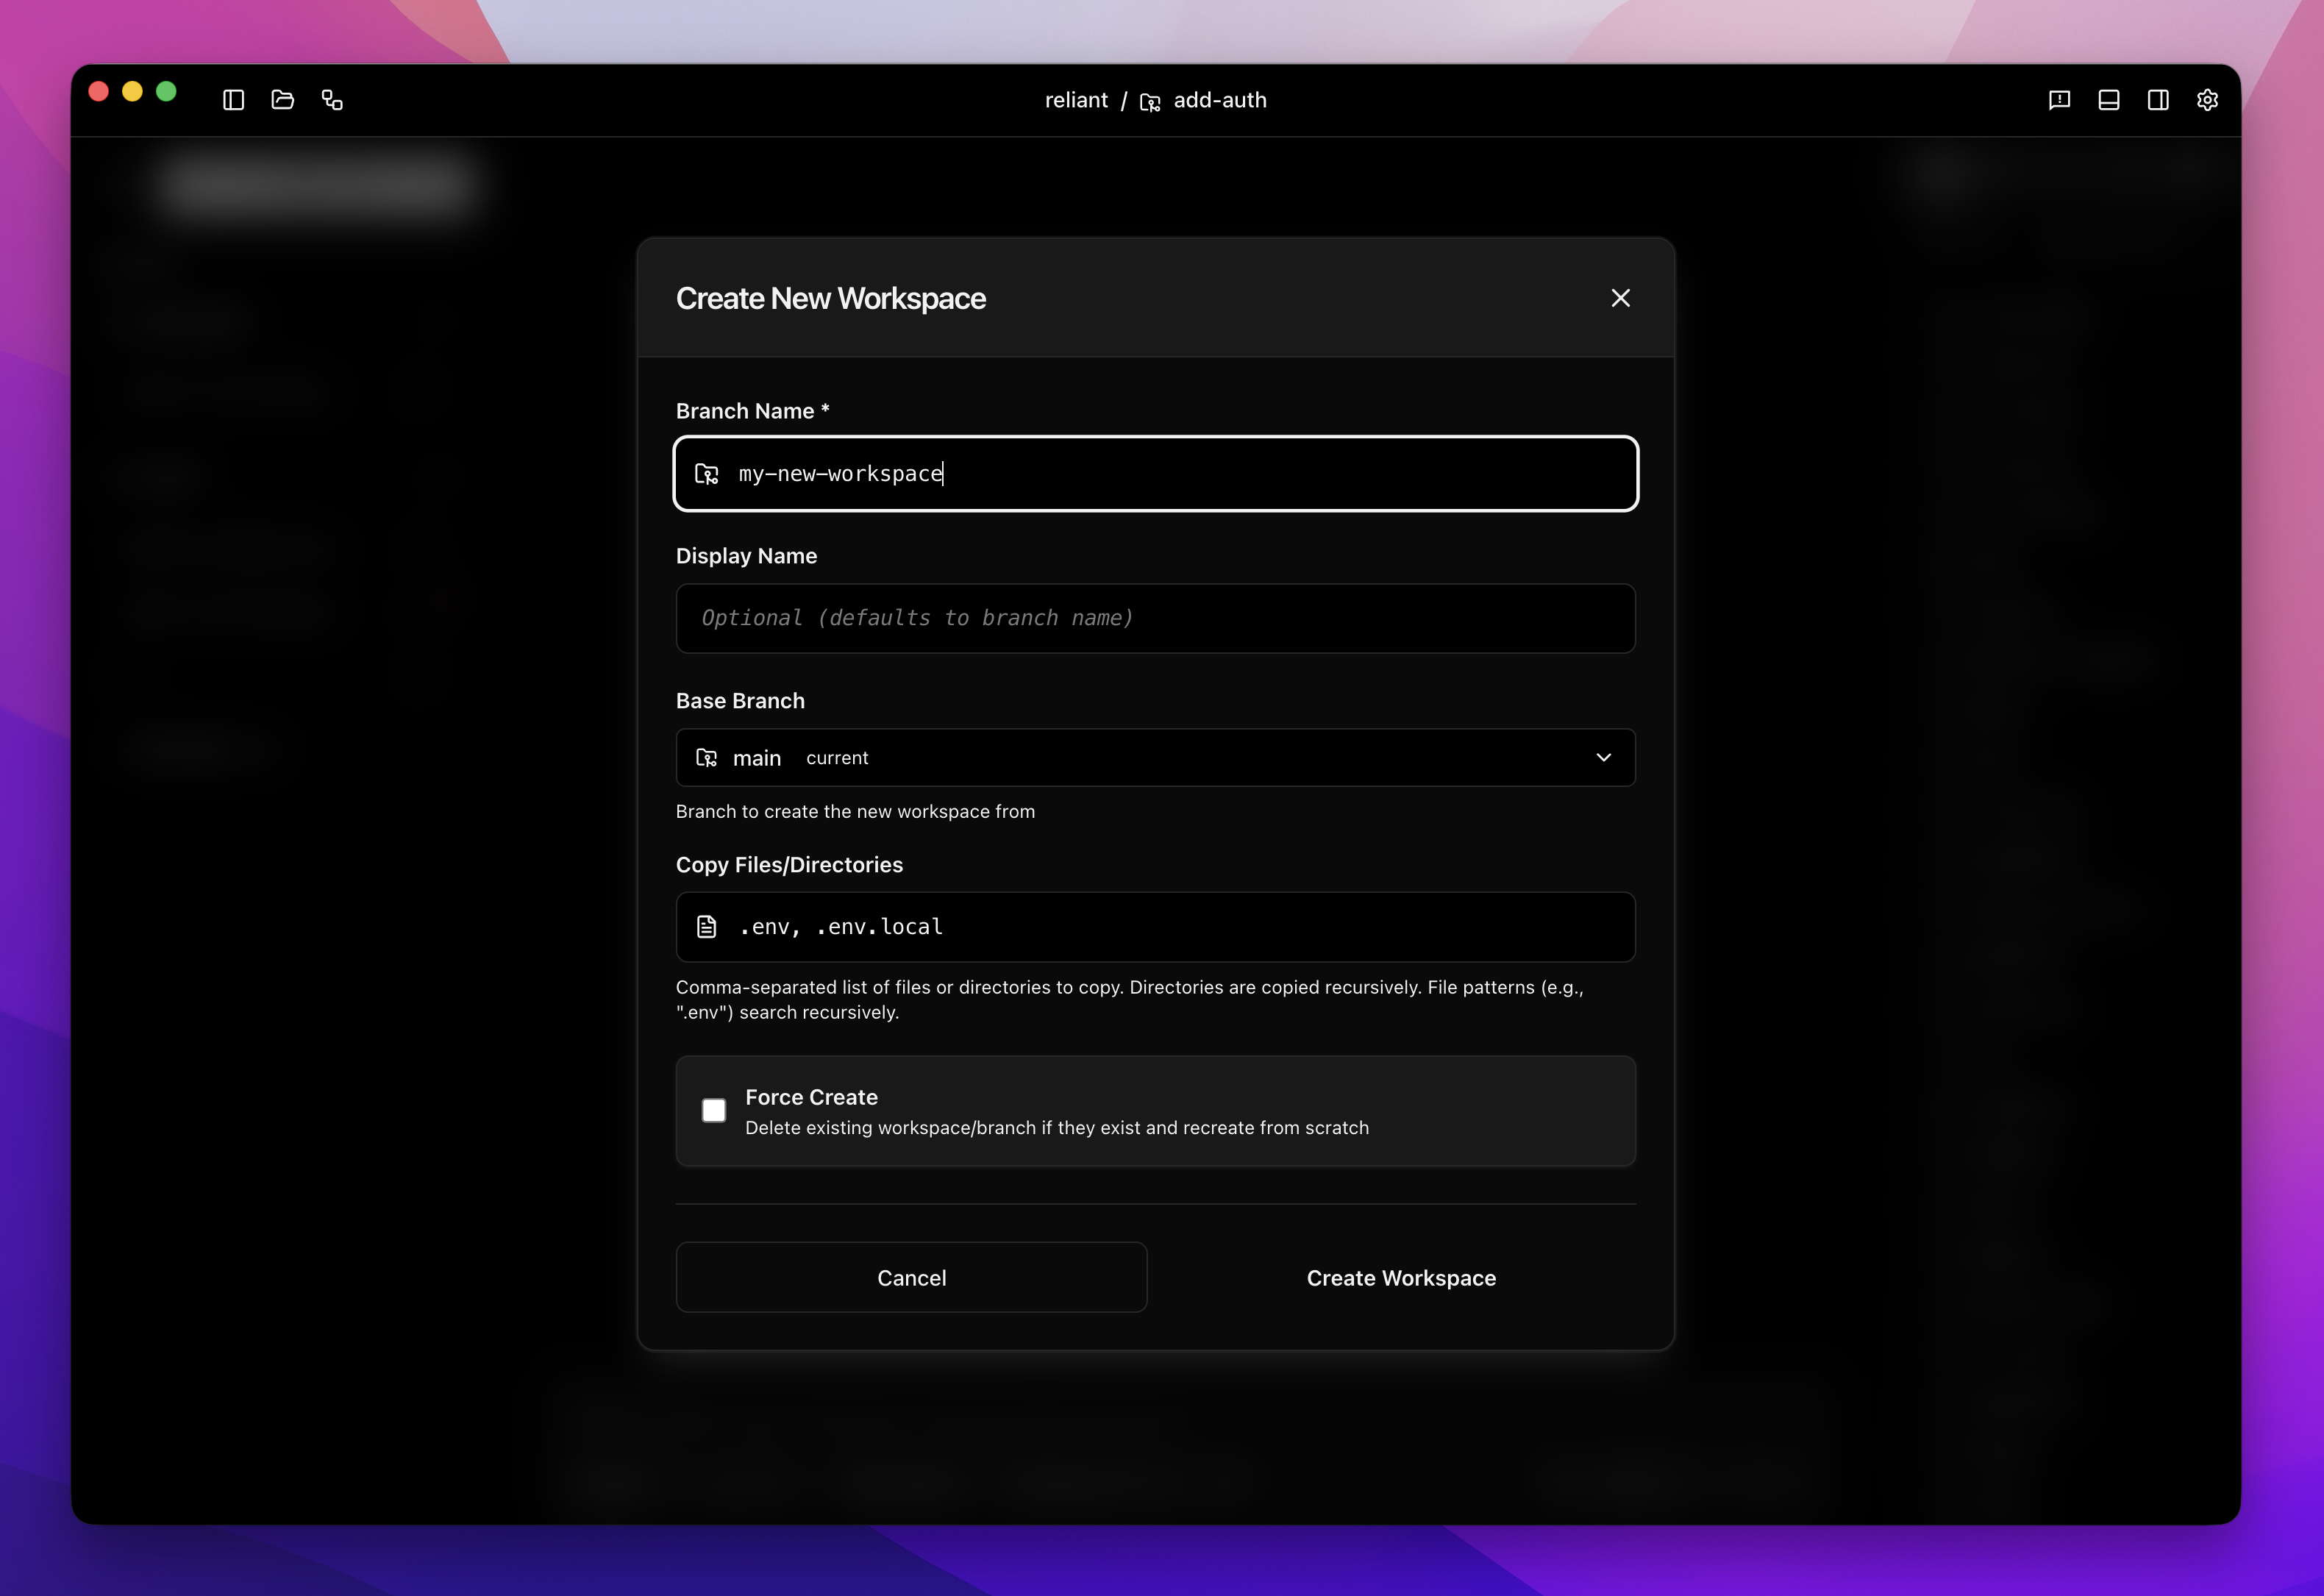
Task: Select reliant in the title bar breadcrumb
Action: 1076,100
